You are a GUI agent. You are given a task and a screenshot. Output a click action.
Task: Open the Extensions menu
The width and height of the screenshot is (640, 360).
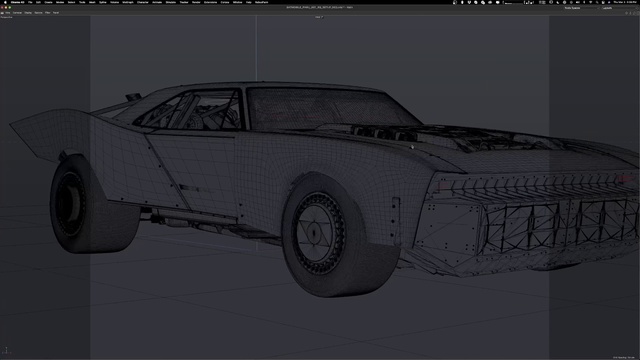tap(211, 2)
